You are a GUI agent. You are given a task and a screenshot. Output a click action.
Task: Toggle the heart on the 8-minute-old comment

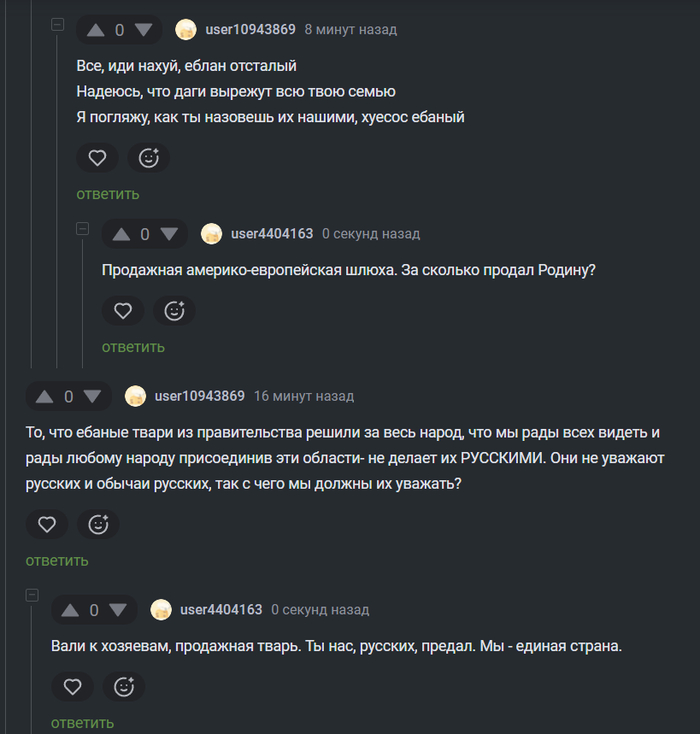(97, 158)
